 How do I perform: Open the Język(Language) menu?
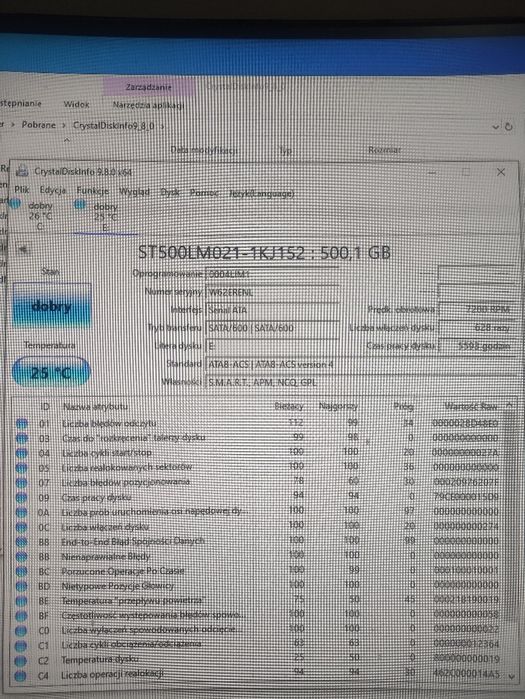point(262,194)
